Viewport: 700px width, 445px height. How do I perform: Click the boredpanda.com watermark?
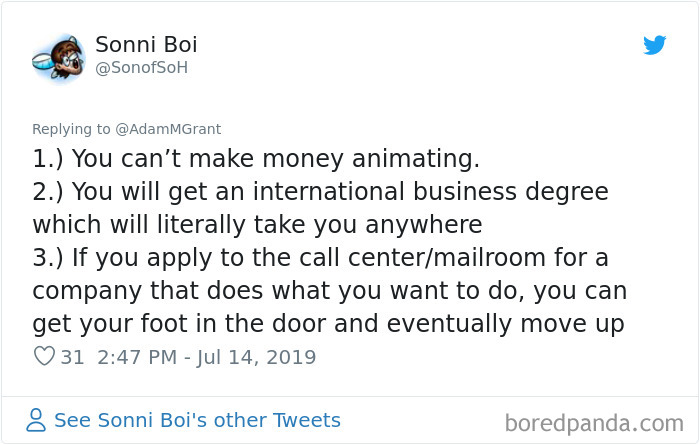point(594,423)
